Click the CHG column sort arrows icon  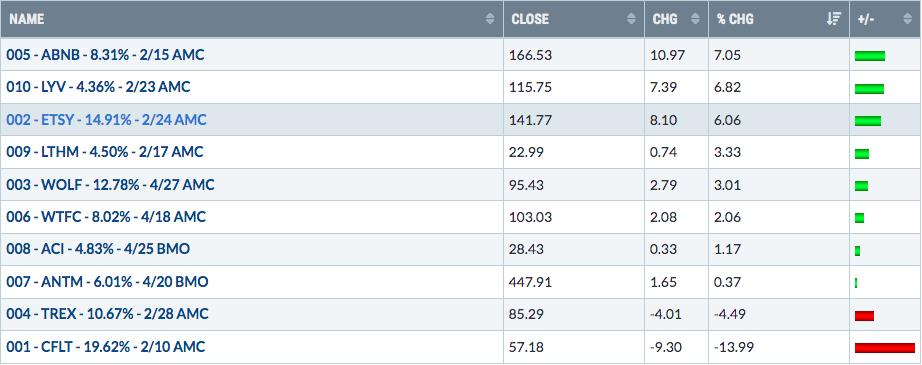(695, 19)
